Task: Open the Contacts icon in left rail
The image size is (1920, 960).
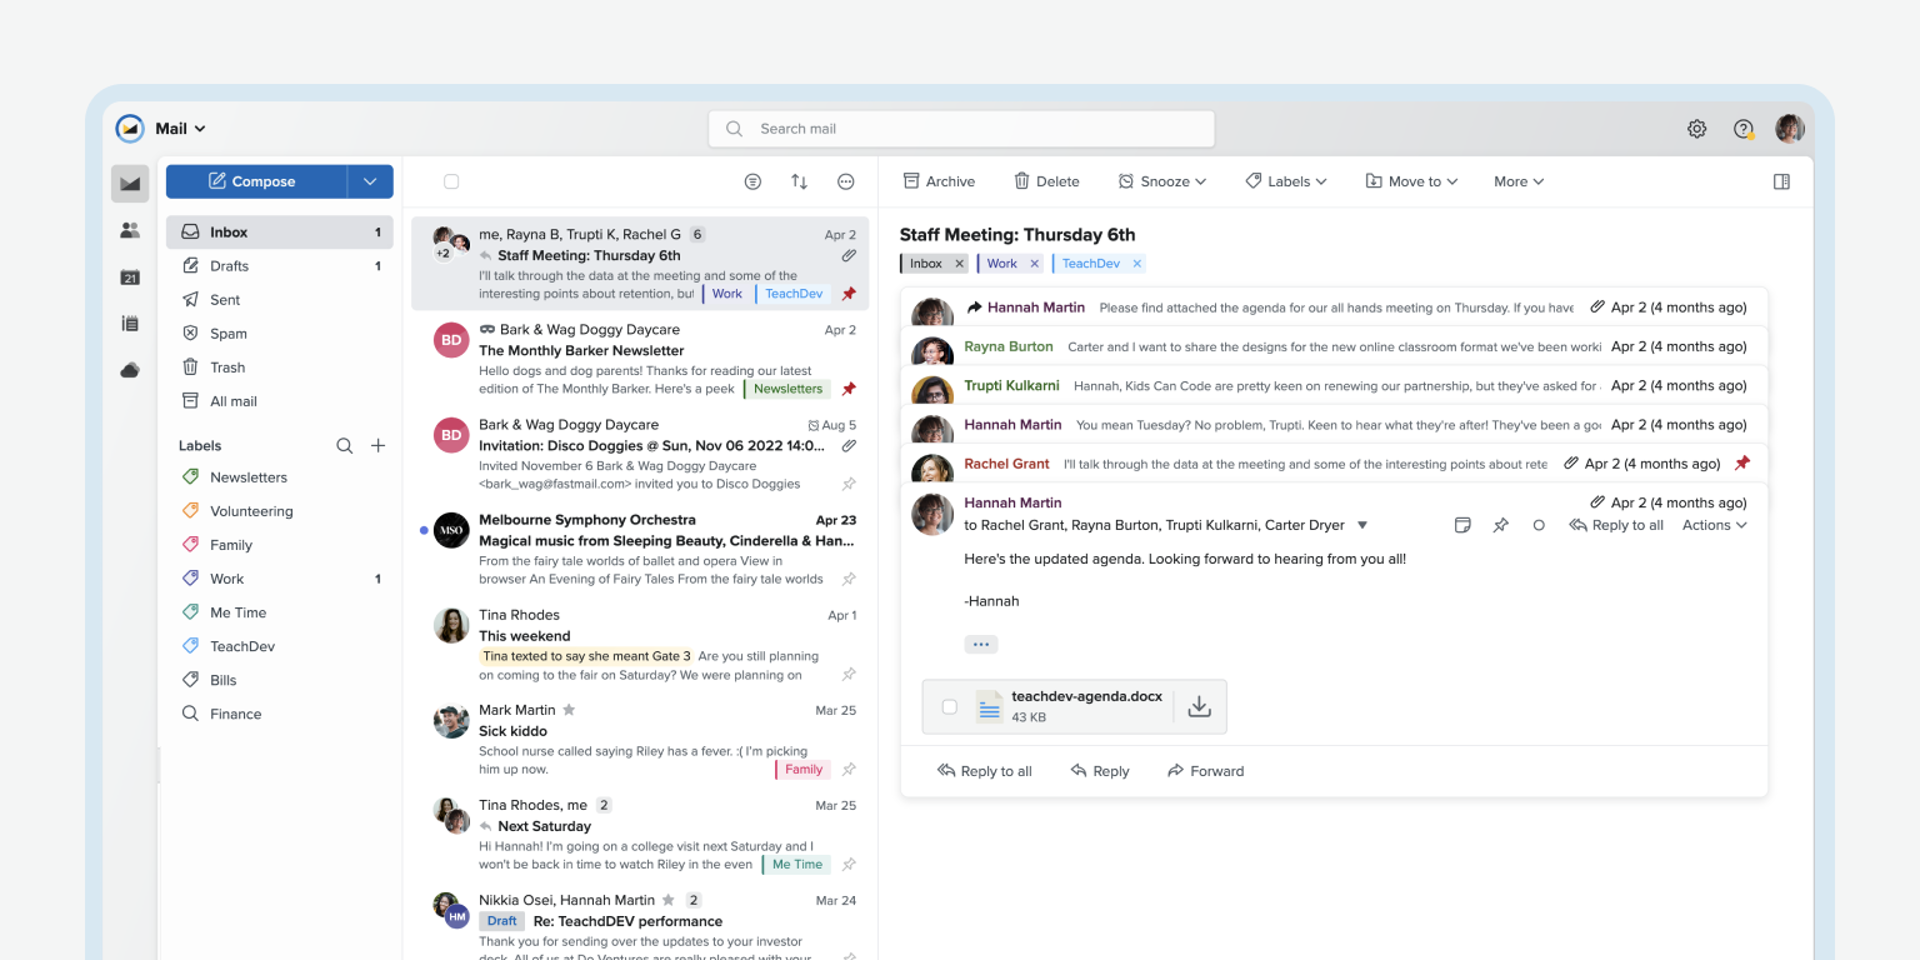Action: point(130,230)
